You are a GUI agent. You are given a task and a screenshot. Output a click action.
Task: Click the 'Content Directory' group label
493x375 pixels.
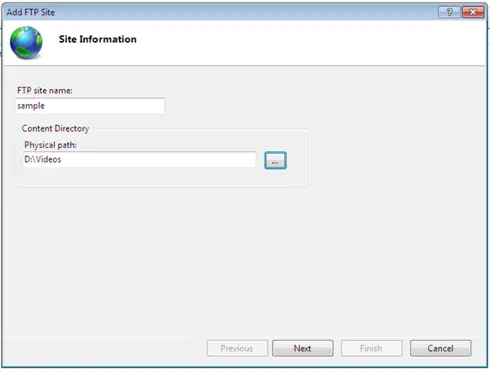coord(55,129)
